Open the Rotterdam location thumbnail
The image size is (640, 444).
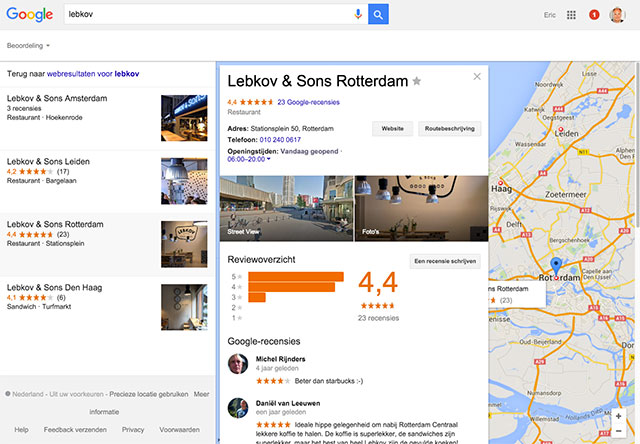(x=184, y=244)
